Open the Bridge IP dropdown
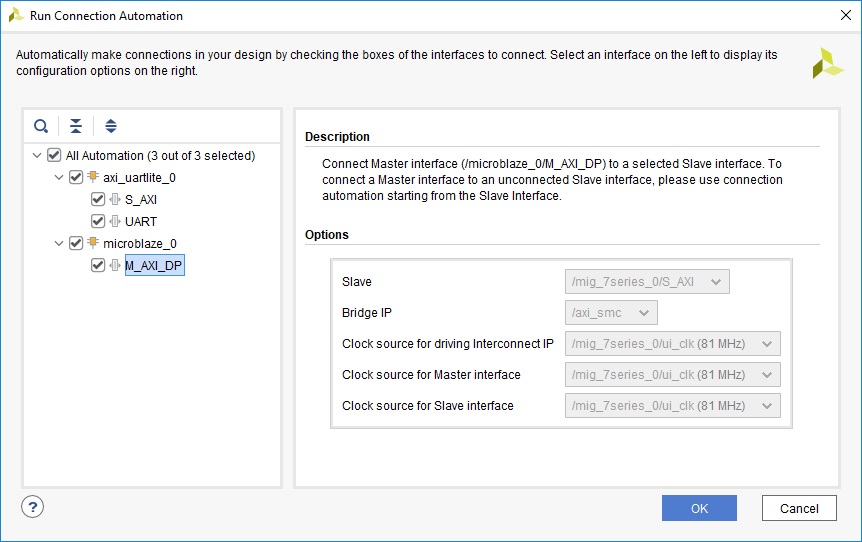The image size is (862, 542). (x=611, y=313)
